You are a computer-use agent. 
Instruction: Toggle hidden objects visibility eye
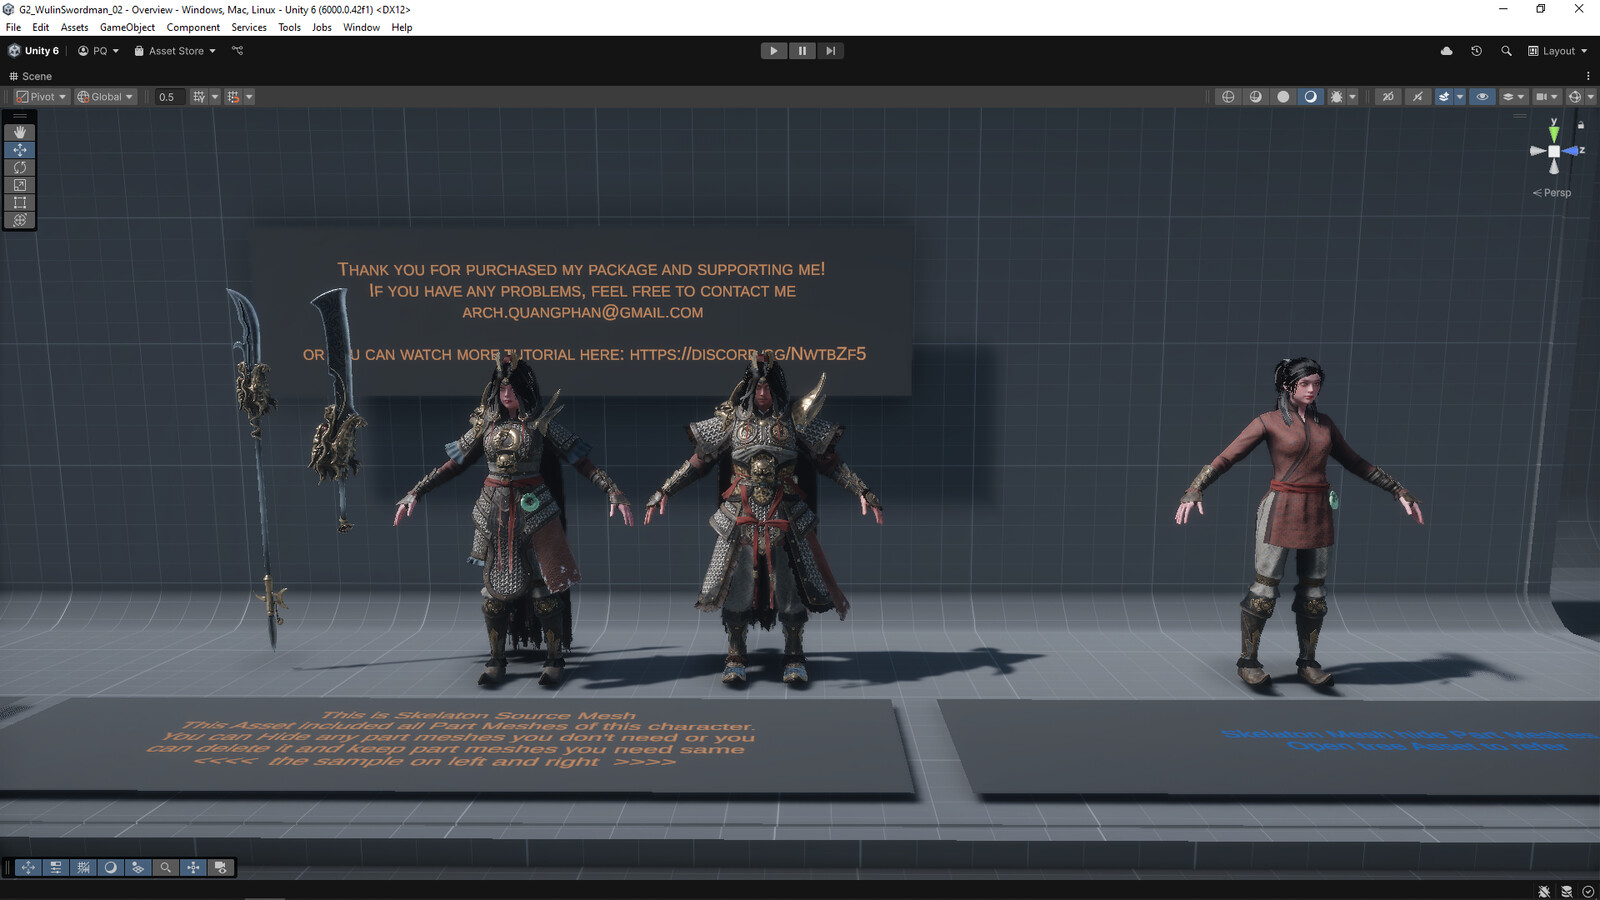[x=1482, y=97]
